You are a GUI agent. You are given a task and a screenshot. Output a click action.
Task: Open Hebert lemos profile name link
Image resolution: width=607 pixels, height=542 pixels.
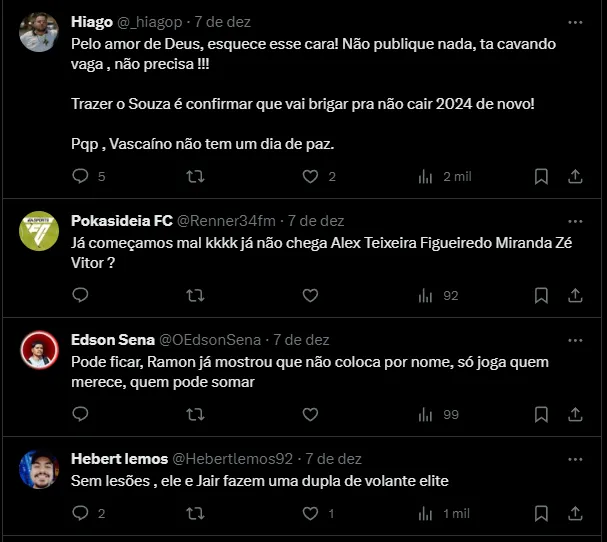119,459
